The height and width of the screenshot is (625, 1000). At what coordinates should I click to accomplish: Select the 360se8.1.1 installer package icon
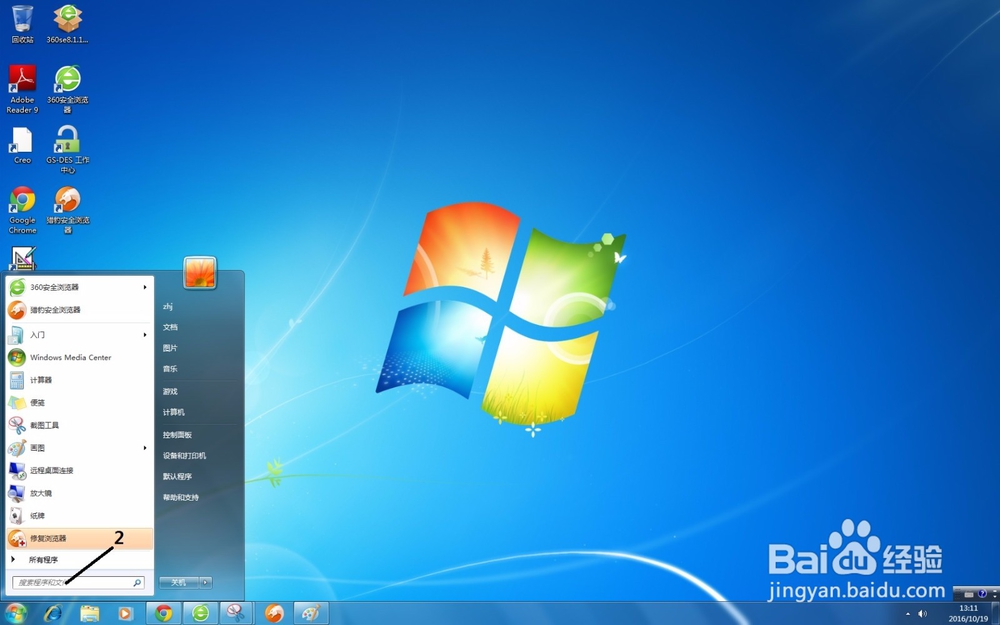tap(67, 24)
